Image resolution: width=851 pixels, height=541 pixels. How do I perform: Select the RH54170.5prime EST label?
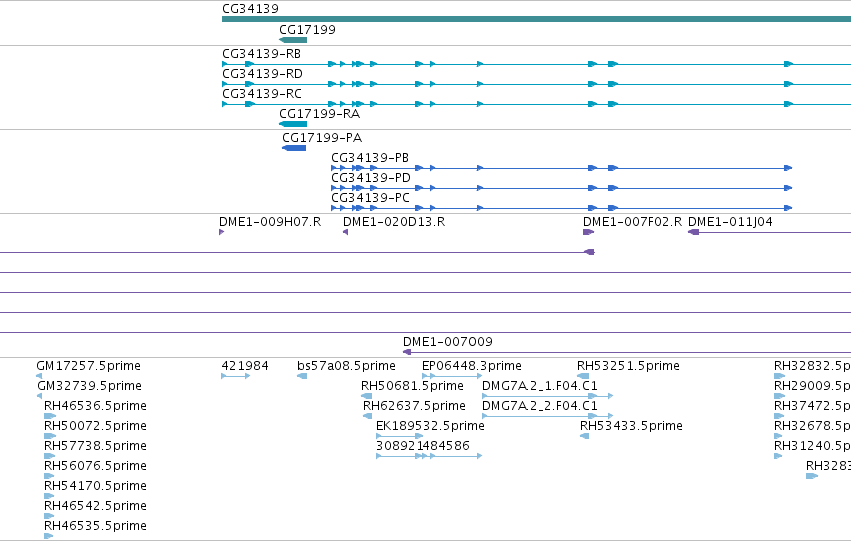click(96, 486)
